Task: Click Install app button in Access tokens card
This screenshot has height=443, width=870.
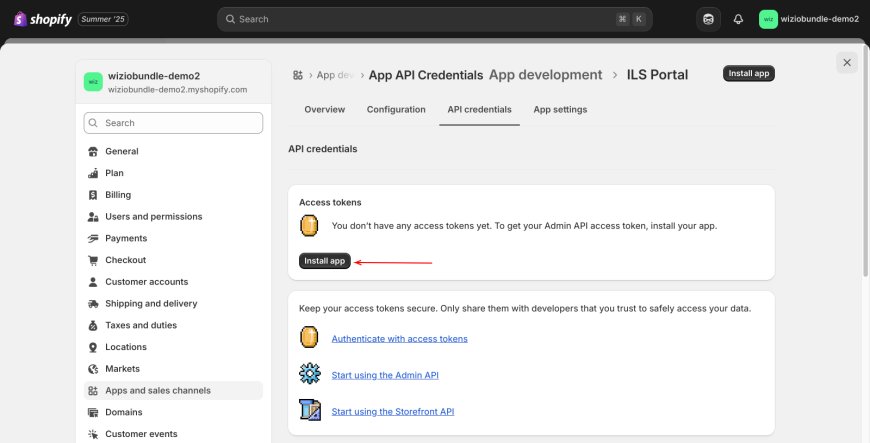Action: click(325, 261)
